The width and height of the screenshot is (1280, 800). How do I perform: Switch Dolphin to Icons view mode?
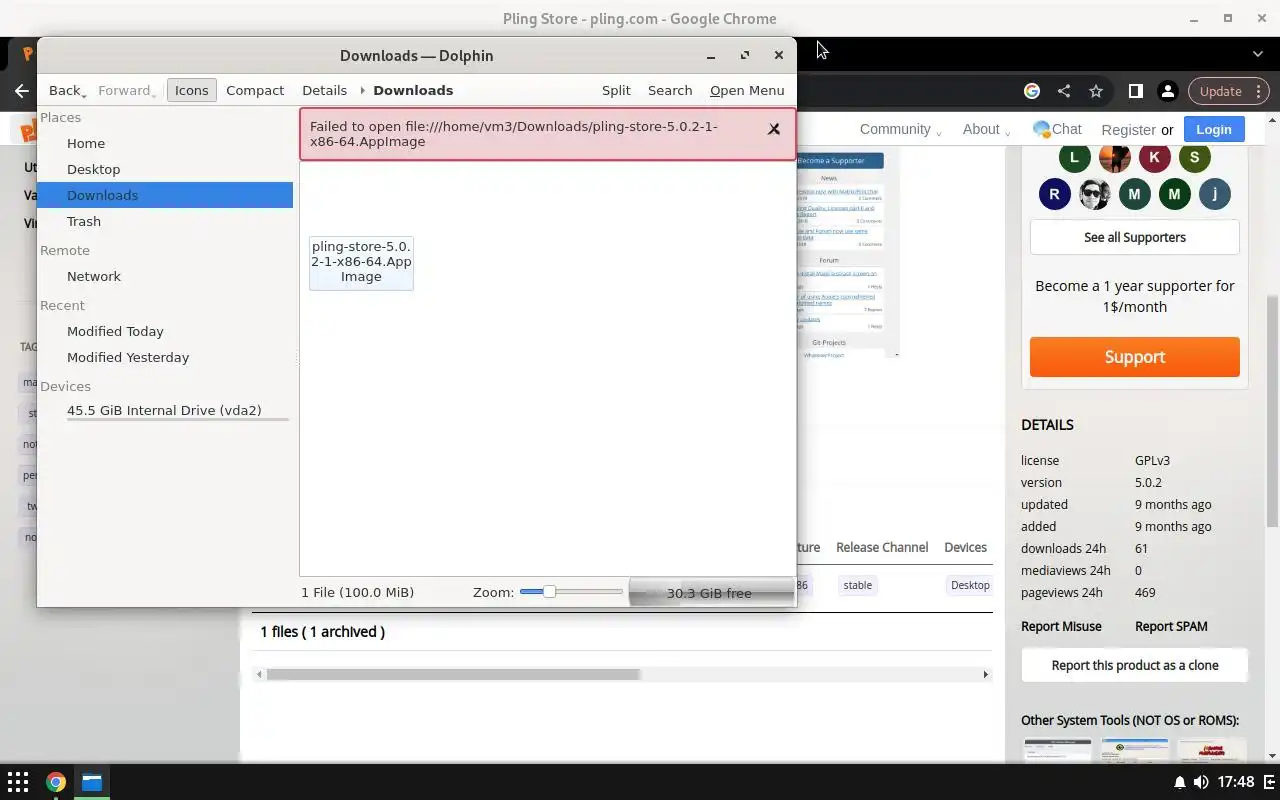pos(191,90)
